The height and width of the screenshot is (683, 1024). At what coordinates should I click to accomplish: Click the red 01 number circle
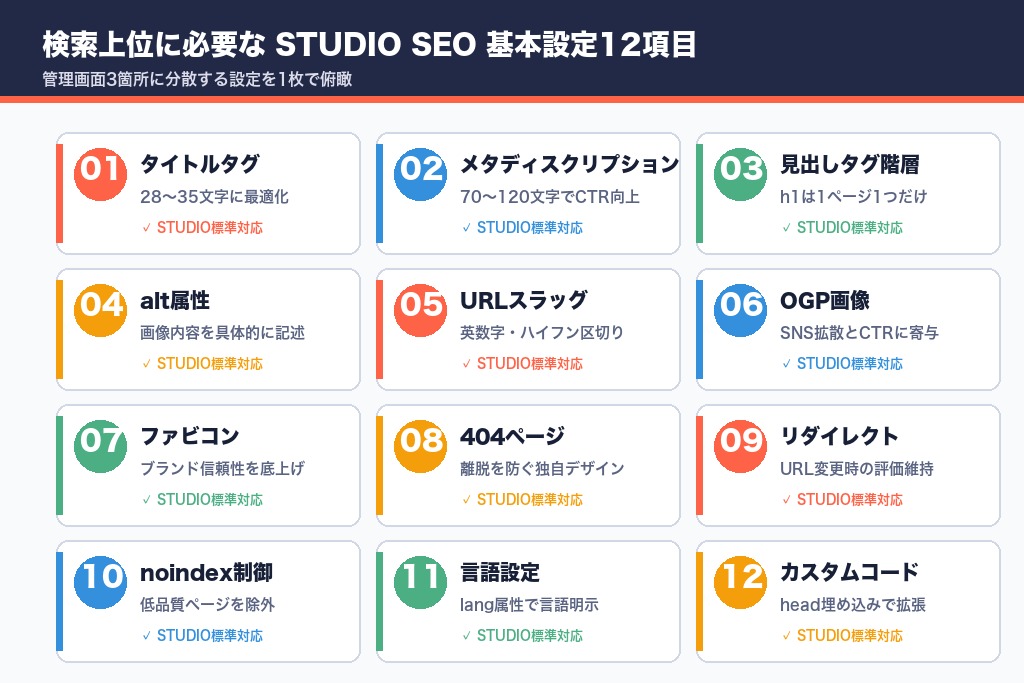tap(101, 174)
